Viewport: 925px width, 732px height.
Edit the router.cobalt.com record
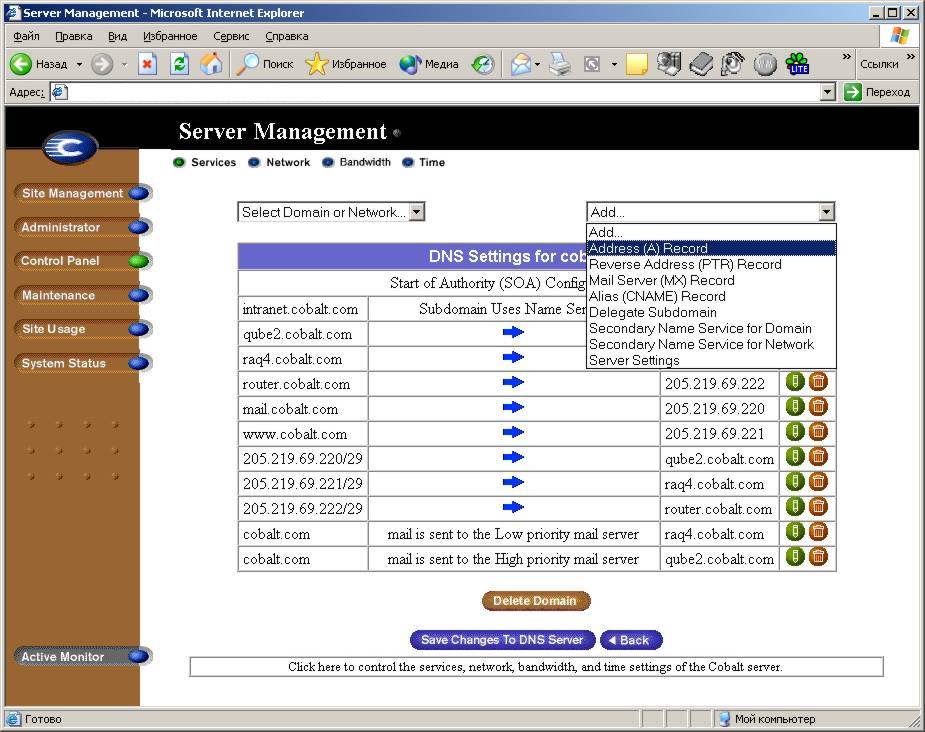point(795,382)
